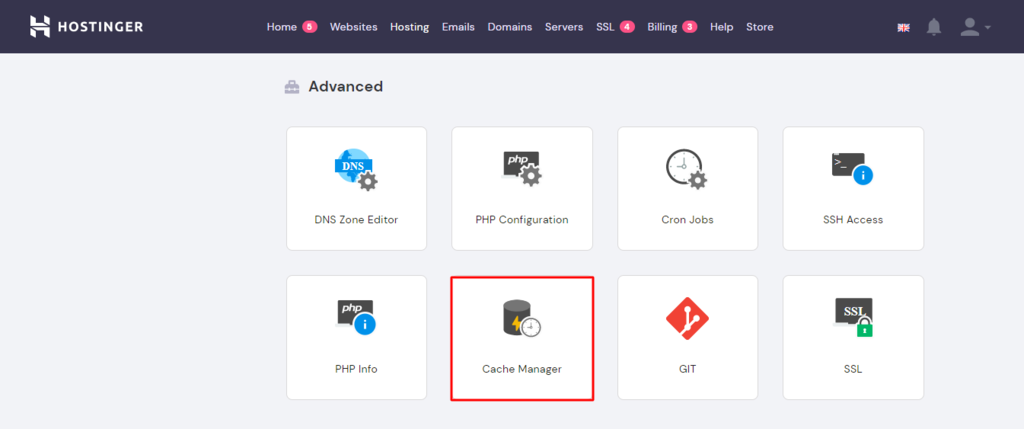
Task: Go to Home in top navigation
Action: (281, 27)
